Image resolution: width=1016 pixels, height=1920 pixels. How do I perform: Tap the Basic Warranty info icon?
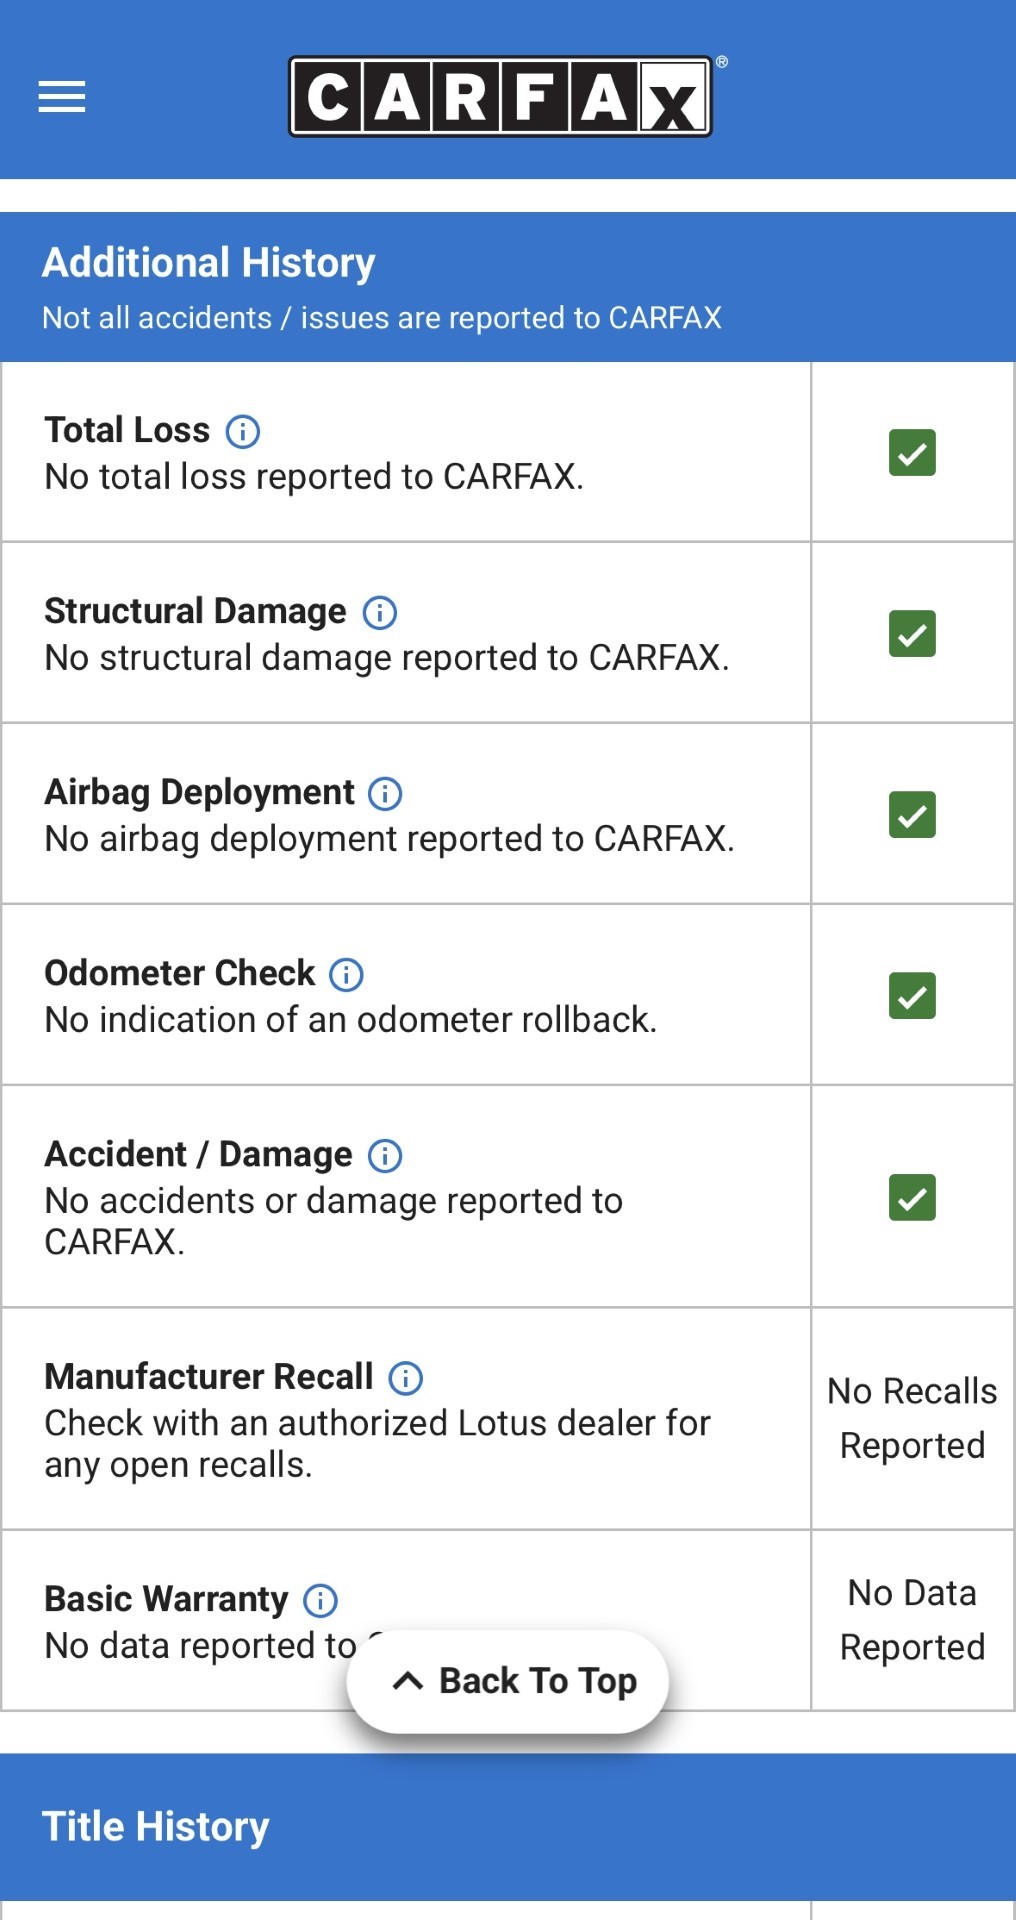tap(320, 1601)
